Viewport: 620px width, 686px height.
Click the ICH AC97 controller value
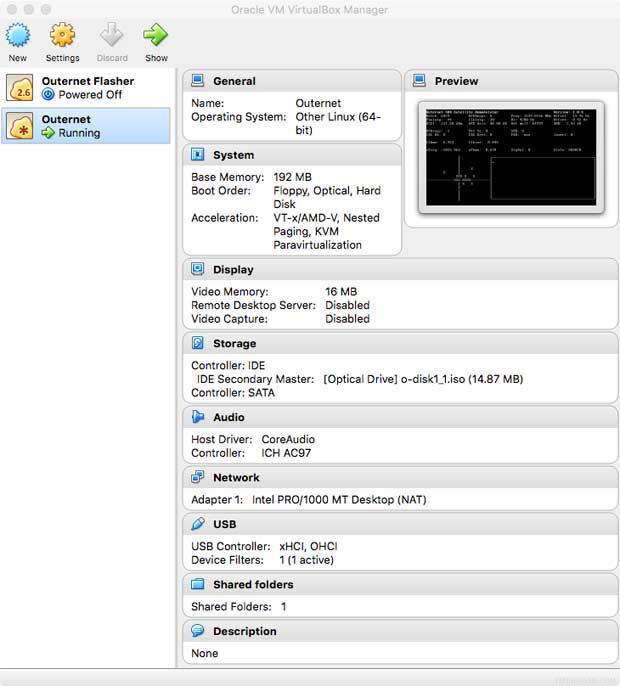pyautogui.click(x=286, y=453)
